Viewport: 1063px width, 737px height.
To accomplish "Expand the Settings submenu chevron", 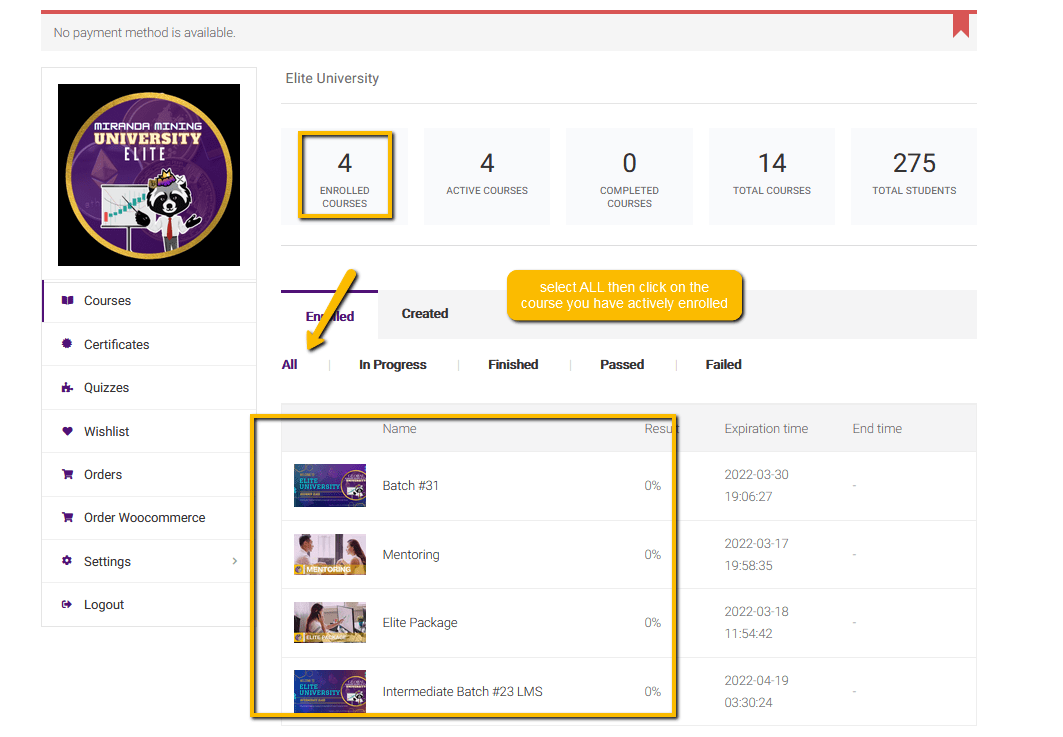I will click(x=235, y=561).
